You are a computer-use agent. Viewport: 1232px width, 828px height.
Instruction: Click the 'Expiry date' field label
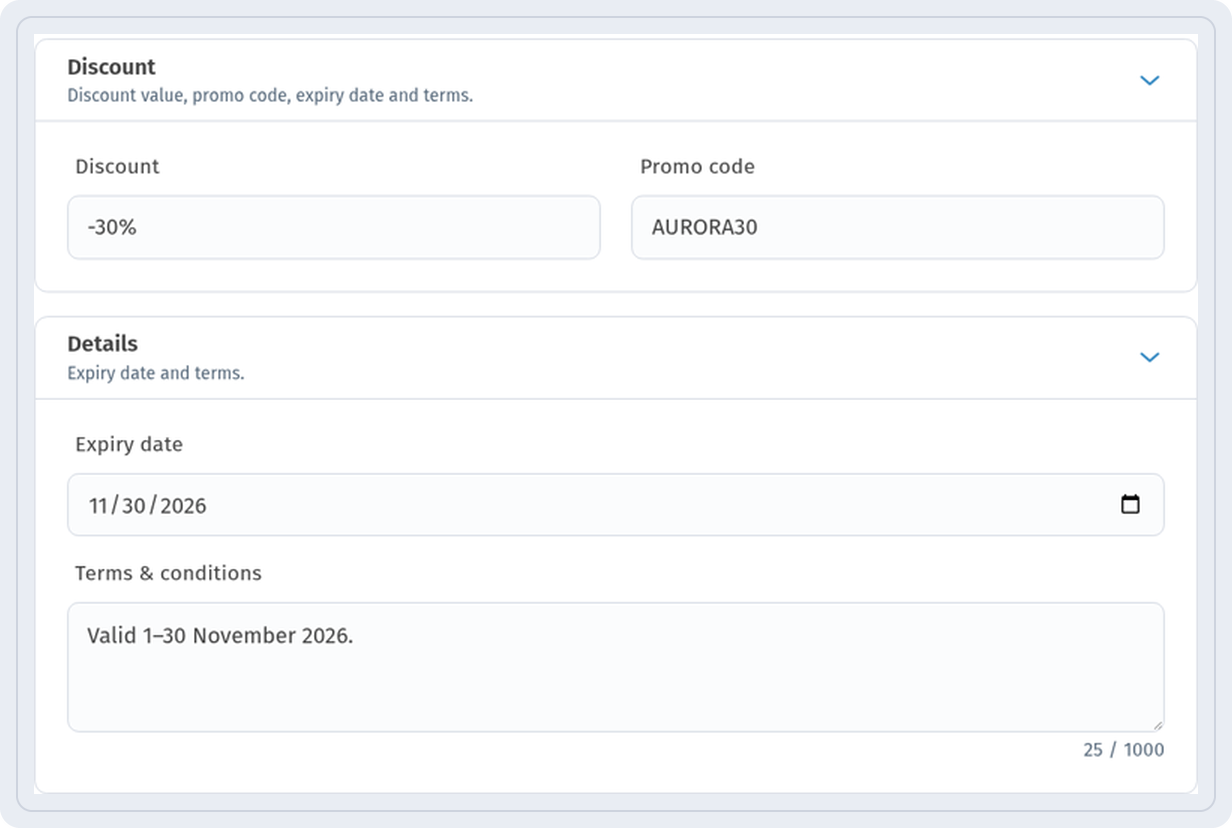tap(129, 444)
